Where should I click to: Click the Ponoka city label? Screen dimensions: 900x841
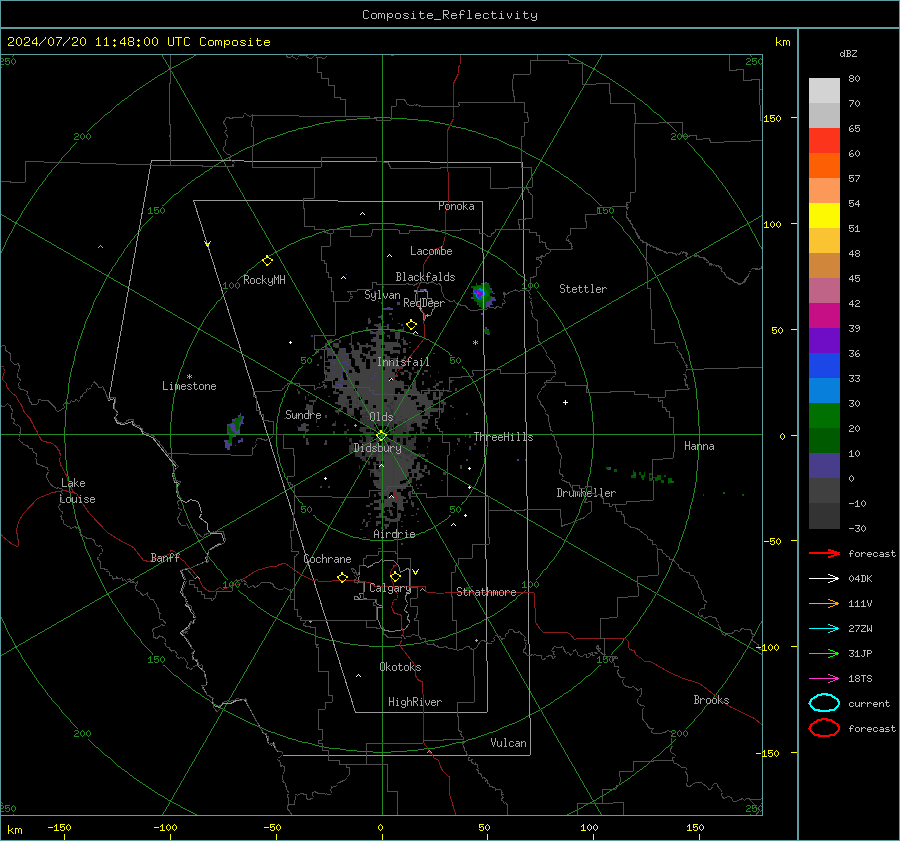456,206
